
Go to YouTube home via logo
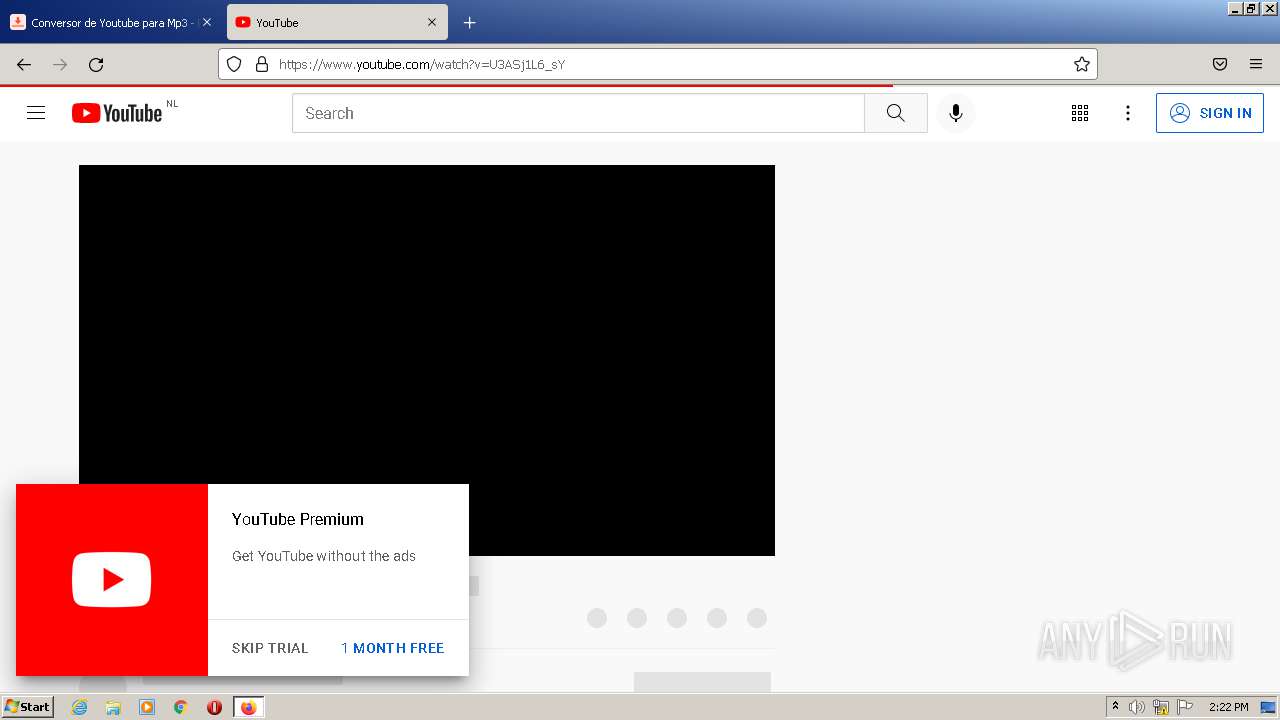[117, 113]
